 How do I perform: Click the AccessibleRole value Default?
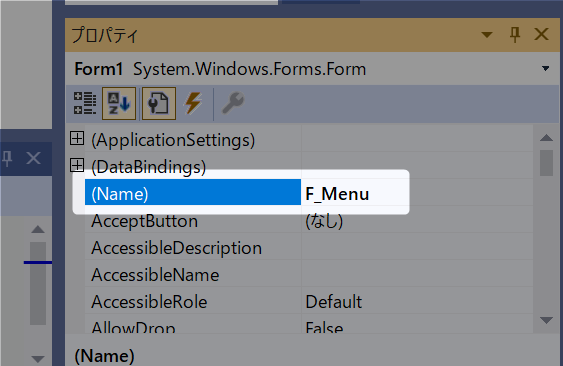tap(334, 302)
